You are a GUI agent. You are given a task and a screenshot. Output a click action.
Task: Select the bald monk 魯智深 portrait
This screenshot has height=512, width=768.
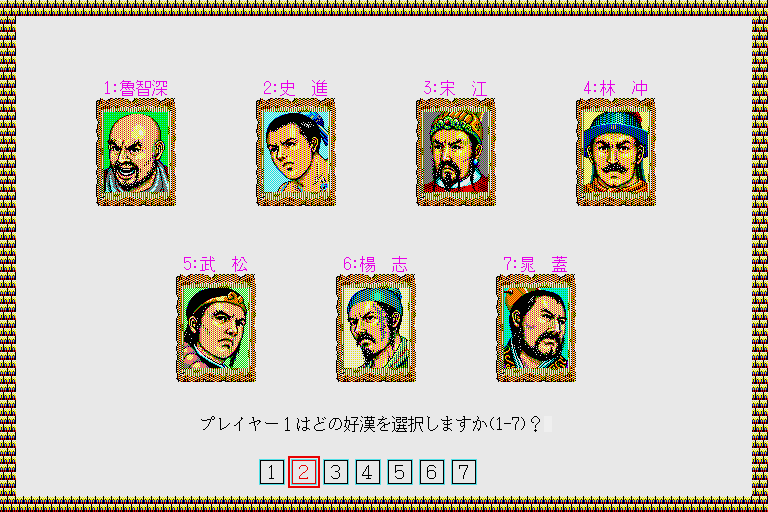pos(136,152)
